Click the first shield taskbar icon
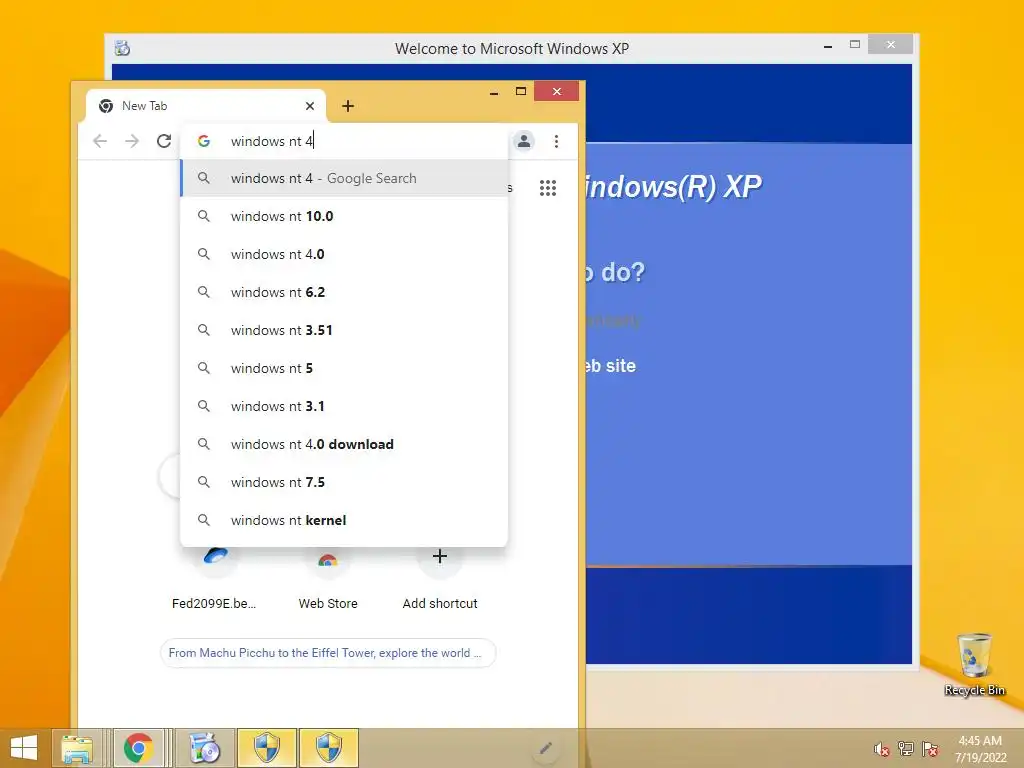 [x=266, y=748]
